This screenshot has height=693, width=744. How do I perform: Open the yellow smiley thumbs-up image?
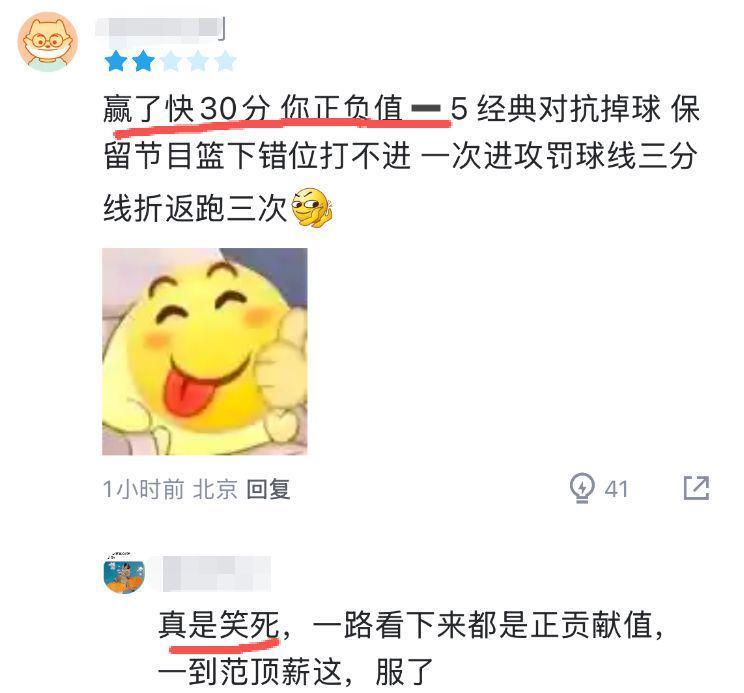pos(205,351)
